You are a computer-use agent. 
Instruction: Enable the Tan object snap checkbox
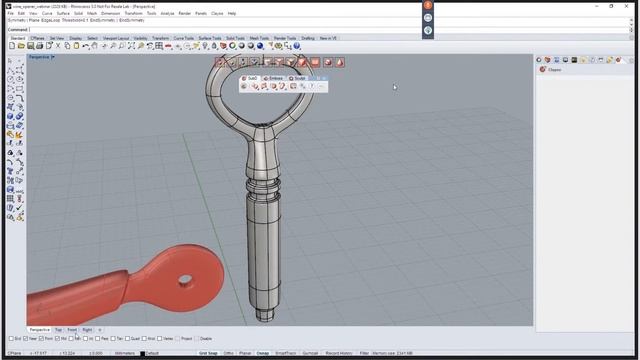(x=113, y=338)
